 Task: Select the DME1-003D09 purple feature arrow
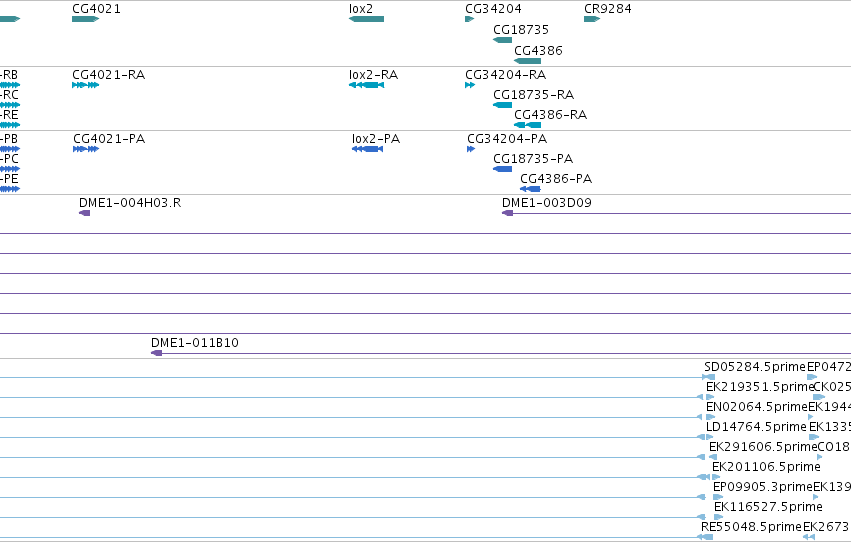click(507, 213)
